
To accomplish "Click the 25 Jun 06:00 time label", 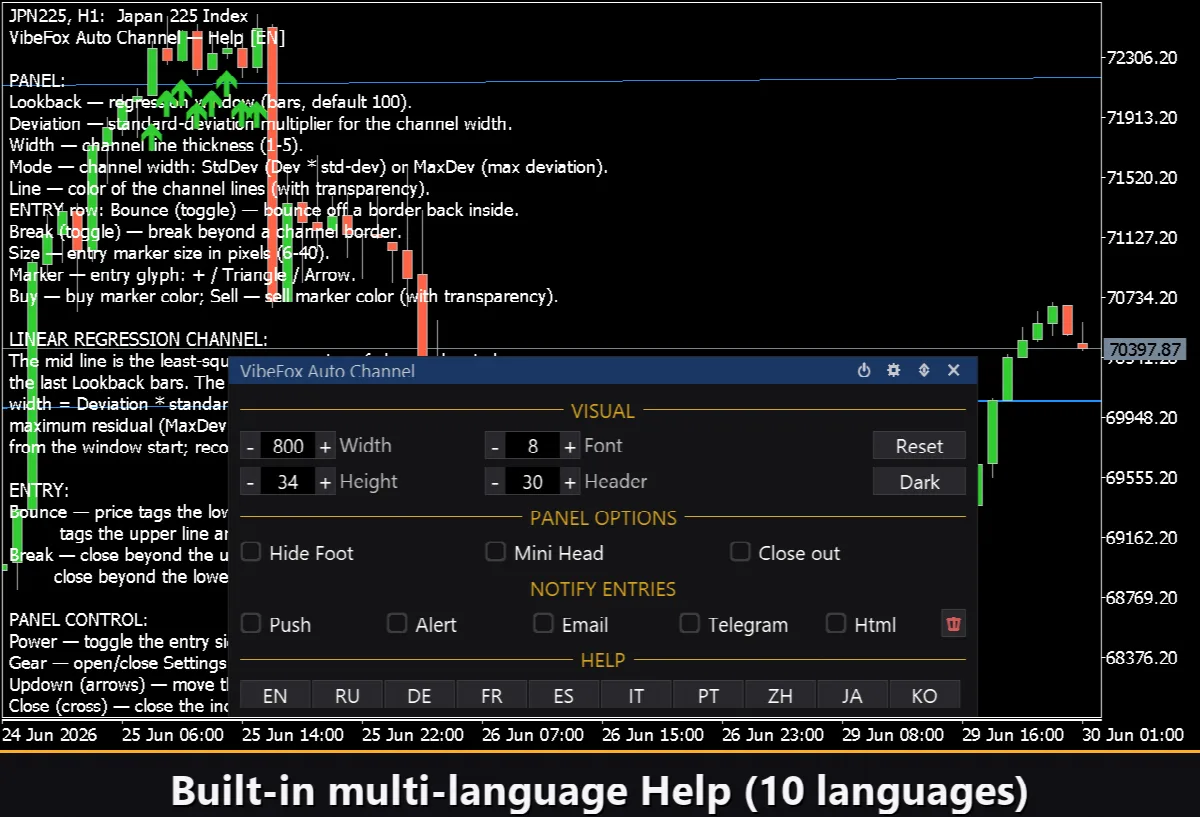I will [x=173, y=735].
